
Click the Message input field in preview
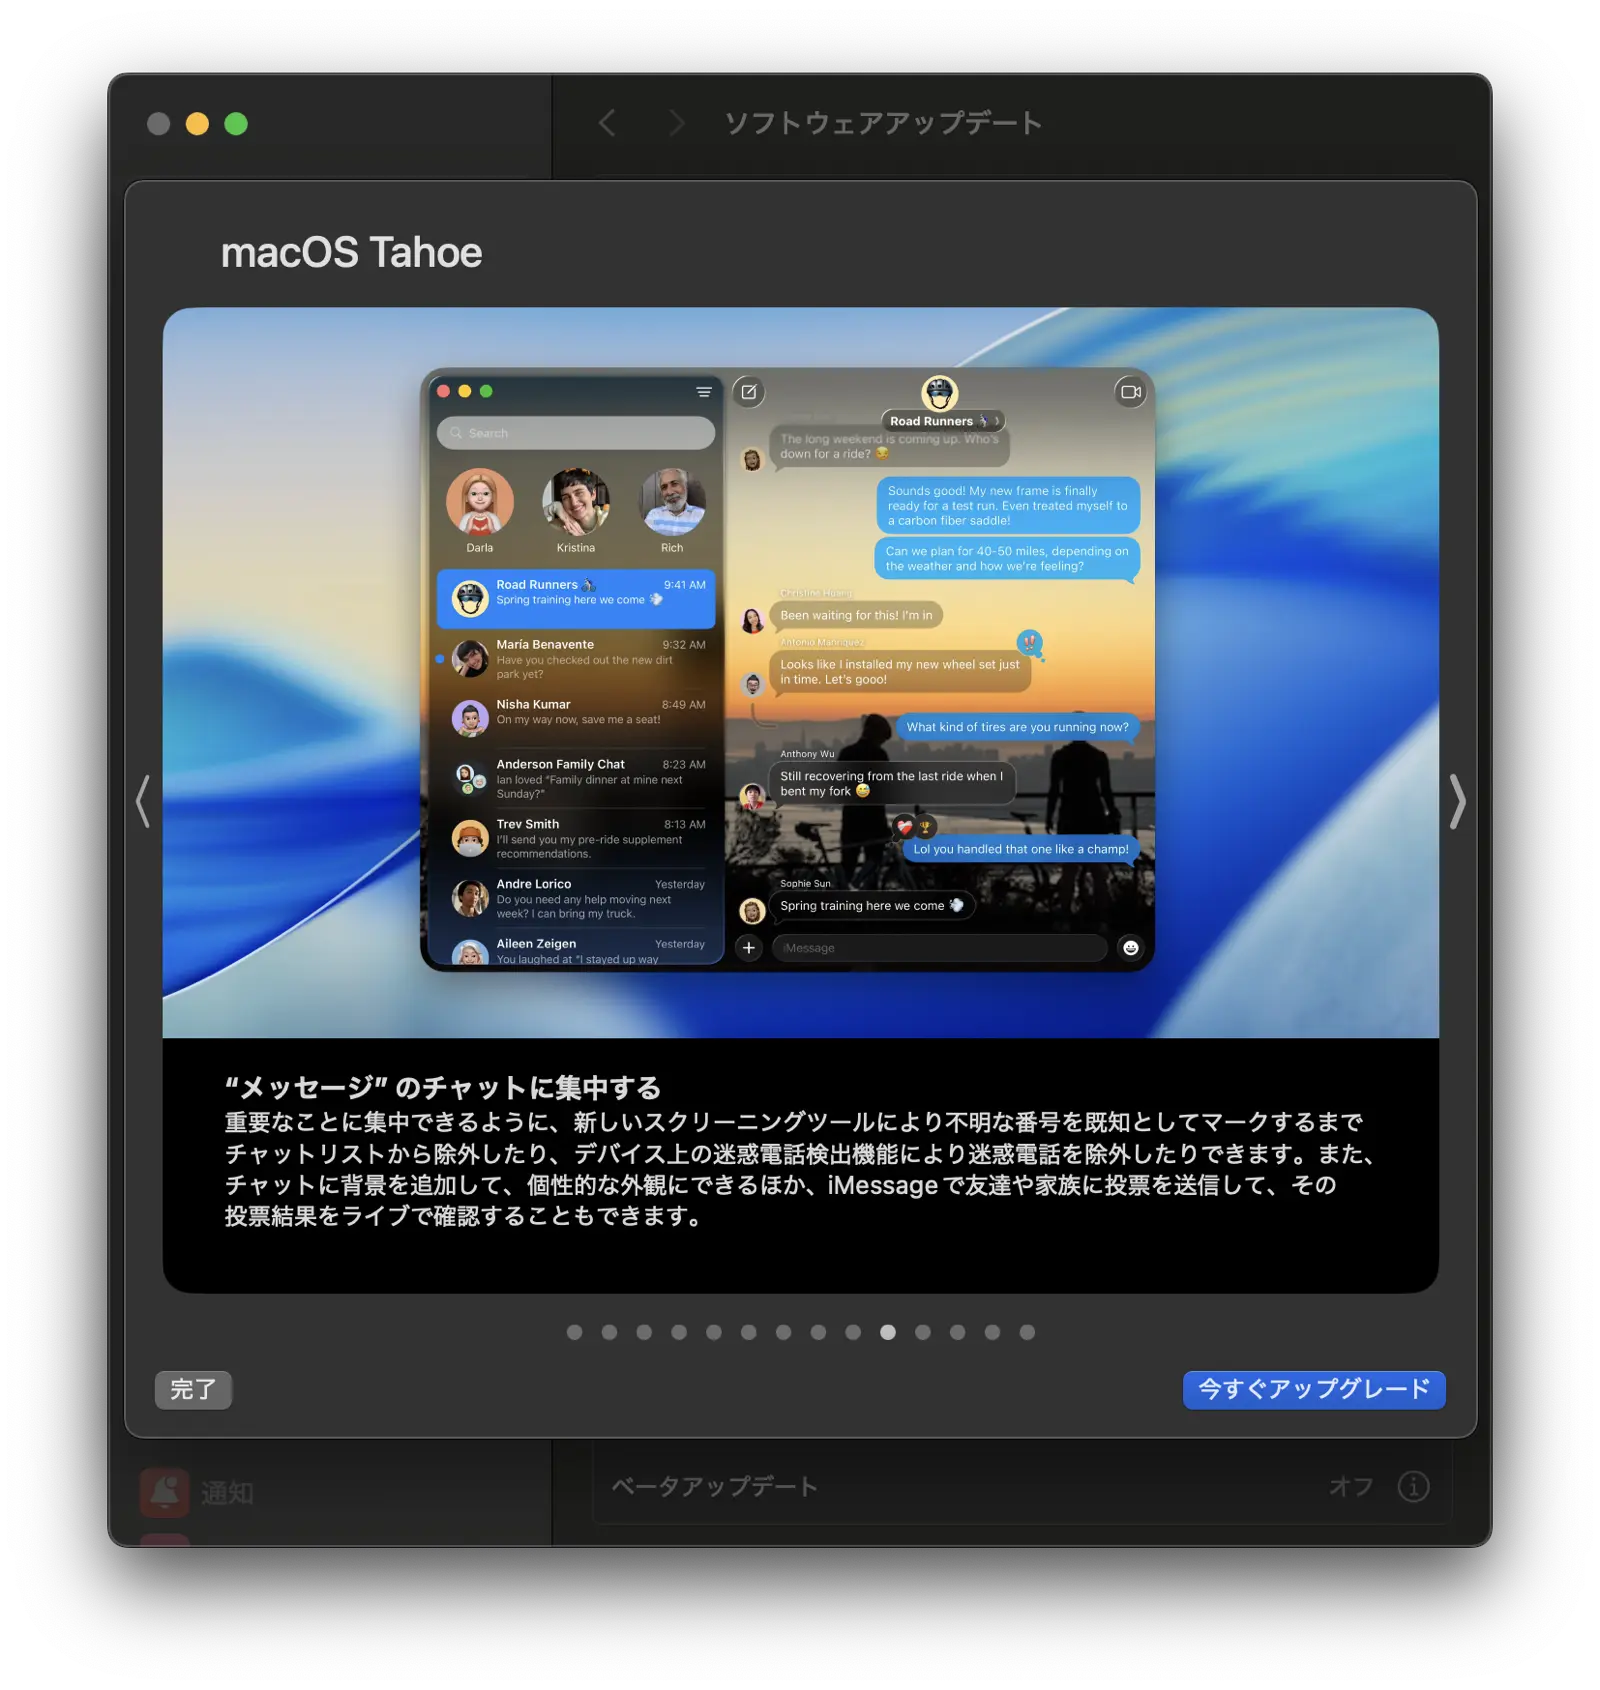(939, 948)
